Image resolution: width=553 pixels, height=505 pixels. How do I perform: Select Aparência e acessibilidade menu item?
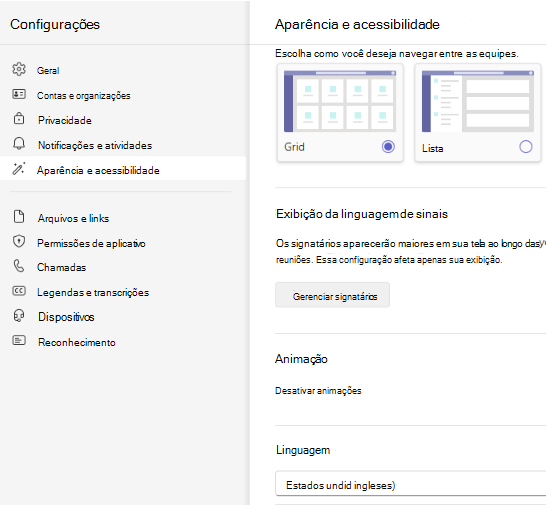[x=123, y=169]
